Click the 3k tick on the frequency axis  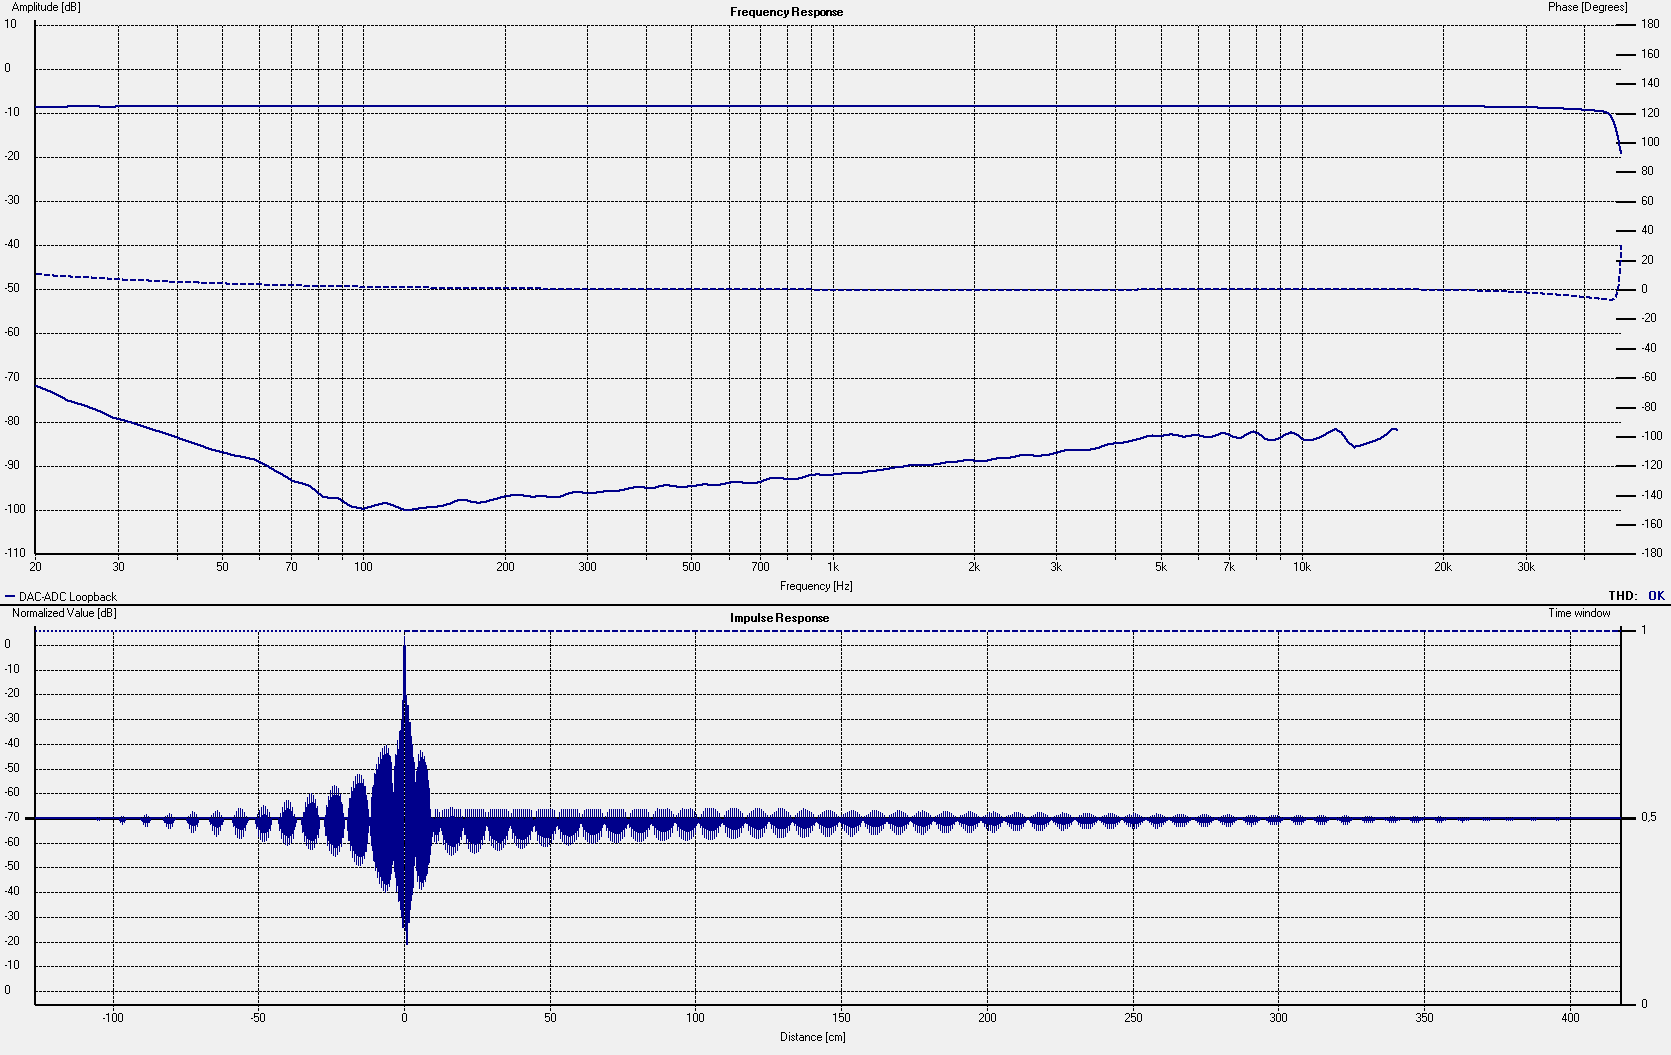pos(1057,567)
